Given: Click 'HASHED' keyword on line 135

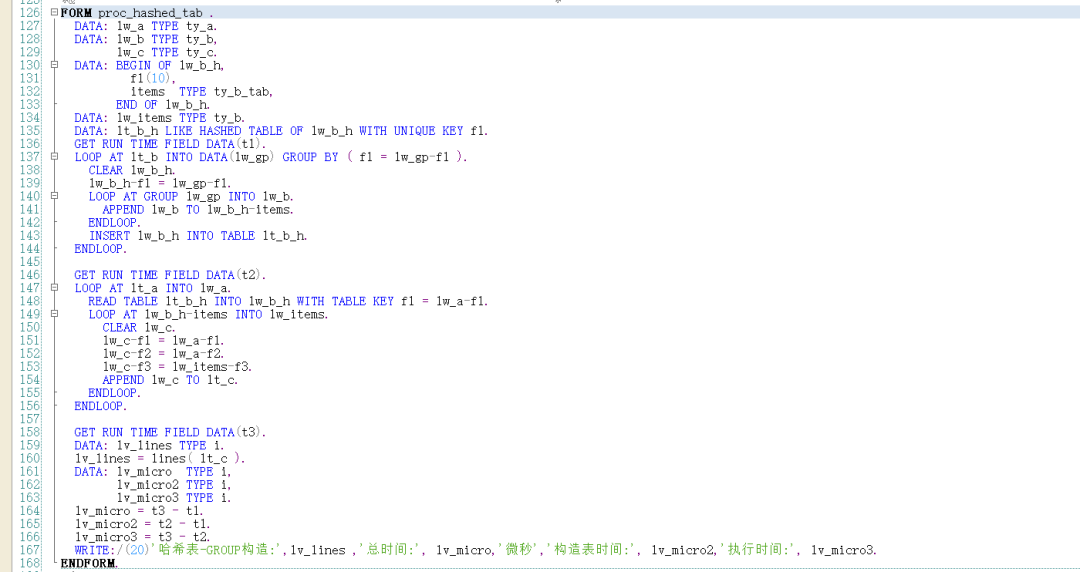Looking at the screenshot, I should (x=220, y=130).
